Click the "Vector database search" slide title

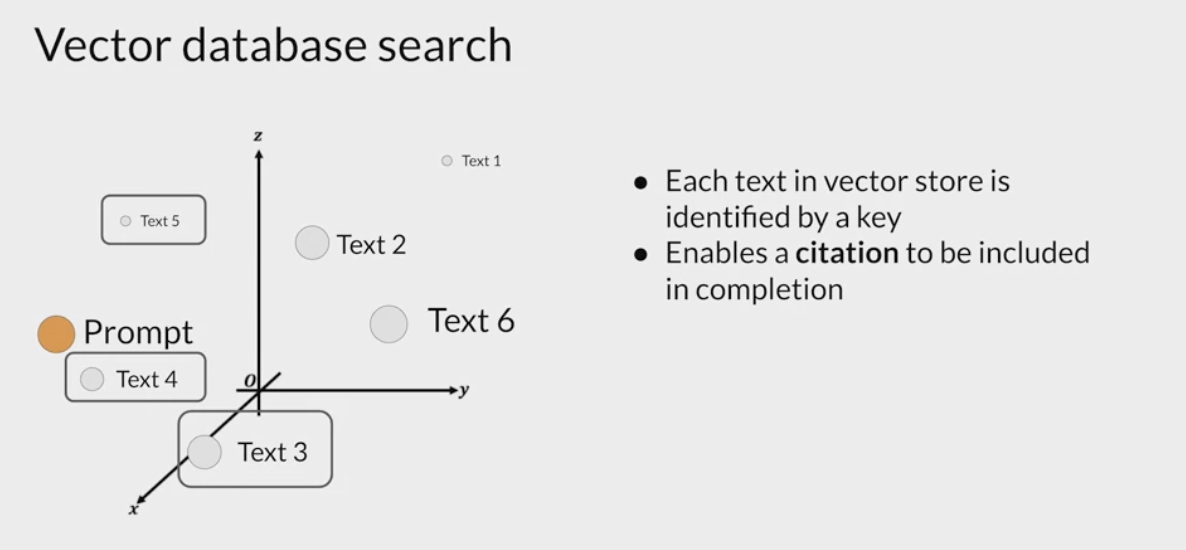click(273, 46)
